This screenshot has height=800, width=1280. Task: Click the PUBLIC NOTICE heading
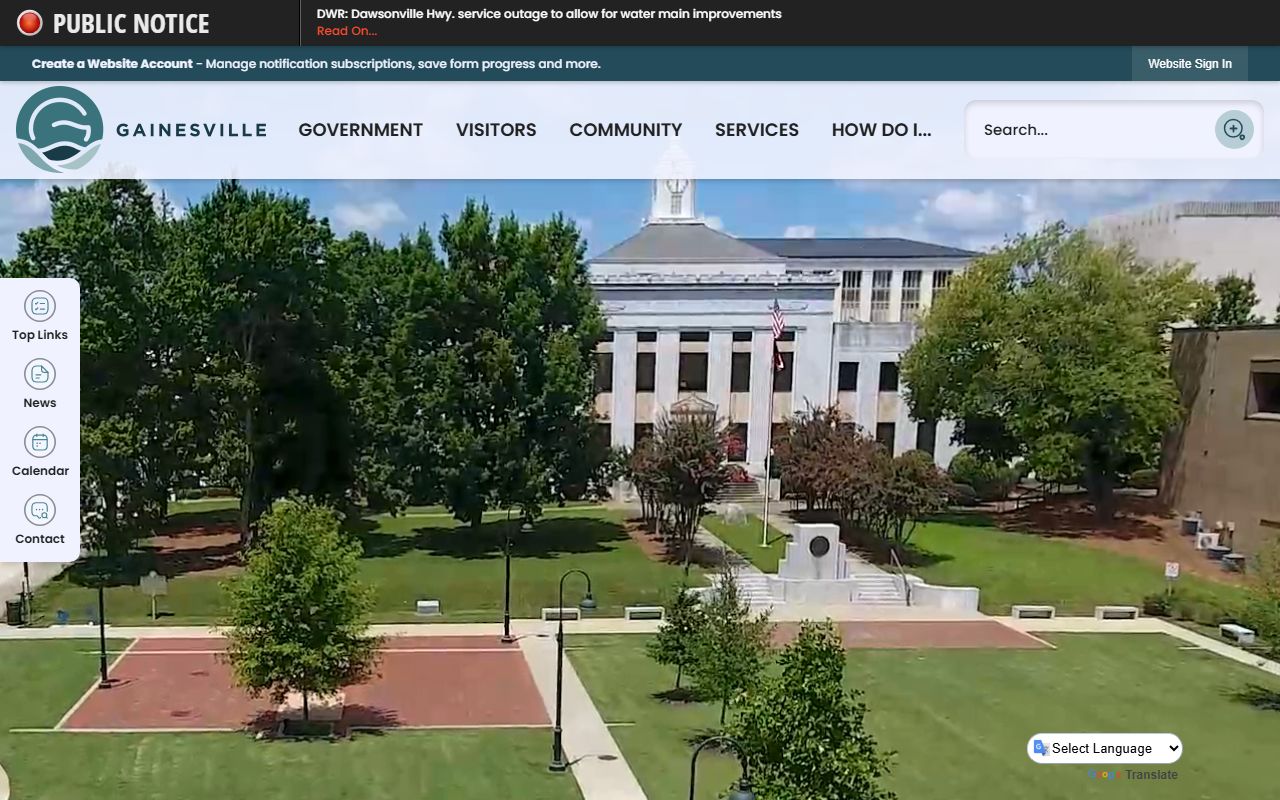(x=131, y=23)
